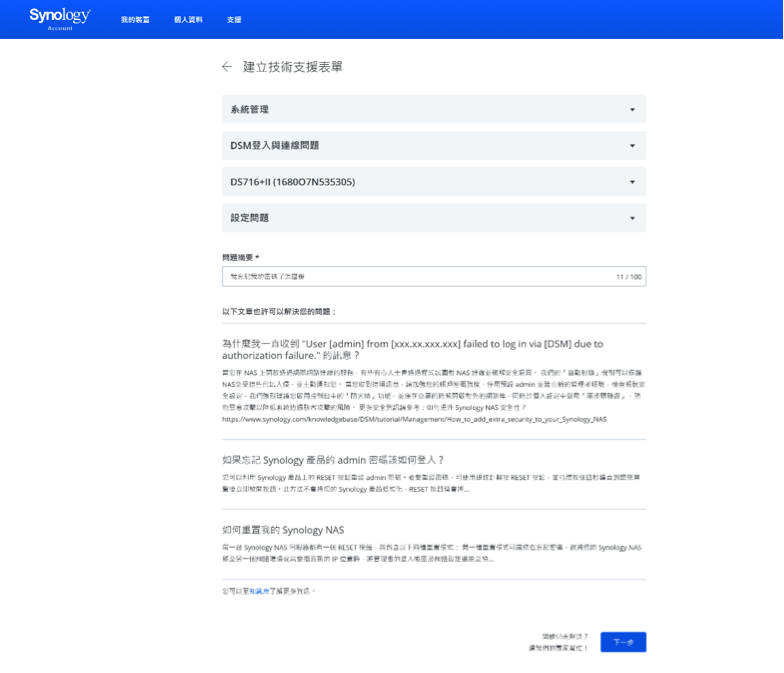784x673 pixels.
Task: Click the 以下文章也許可以解決您的問題 heading
Action: 279,312
